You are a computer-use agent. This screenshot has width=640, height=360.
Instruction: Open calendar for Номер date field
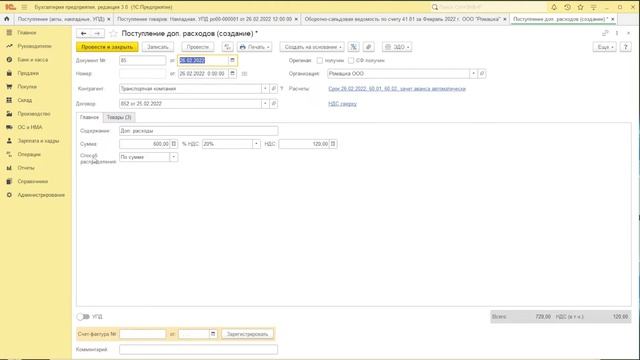tap(232, 73)
